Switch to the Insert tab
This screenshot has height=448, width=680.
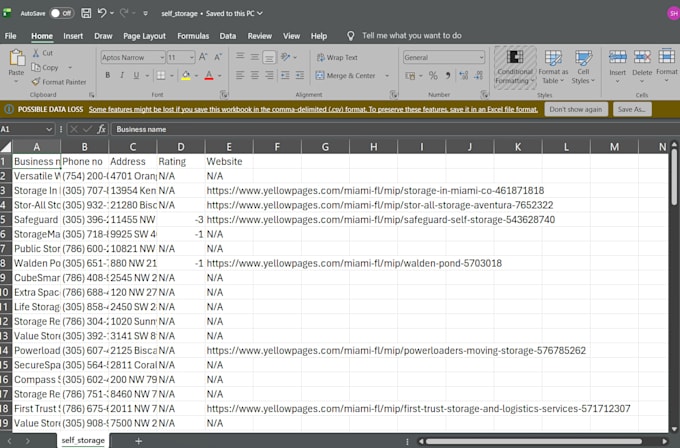tap(73, 36)
